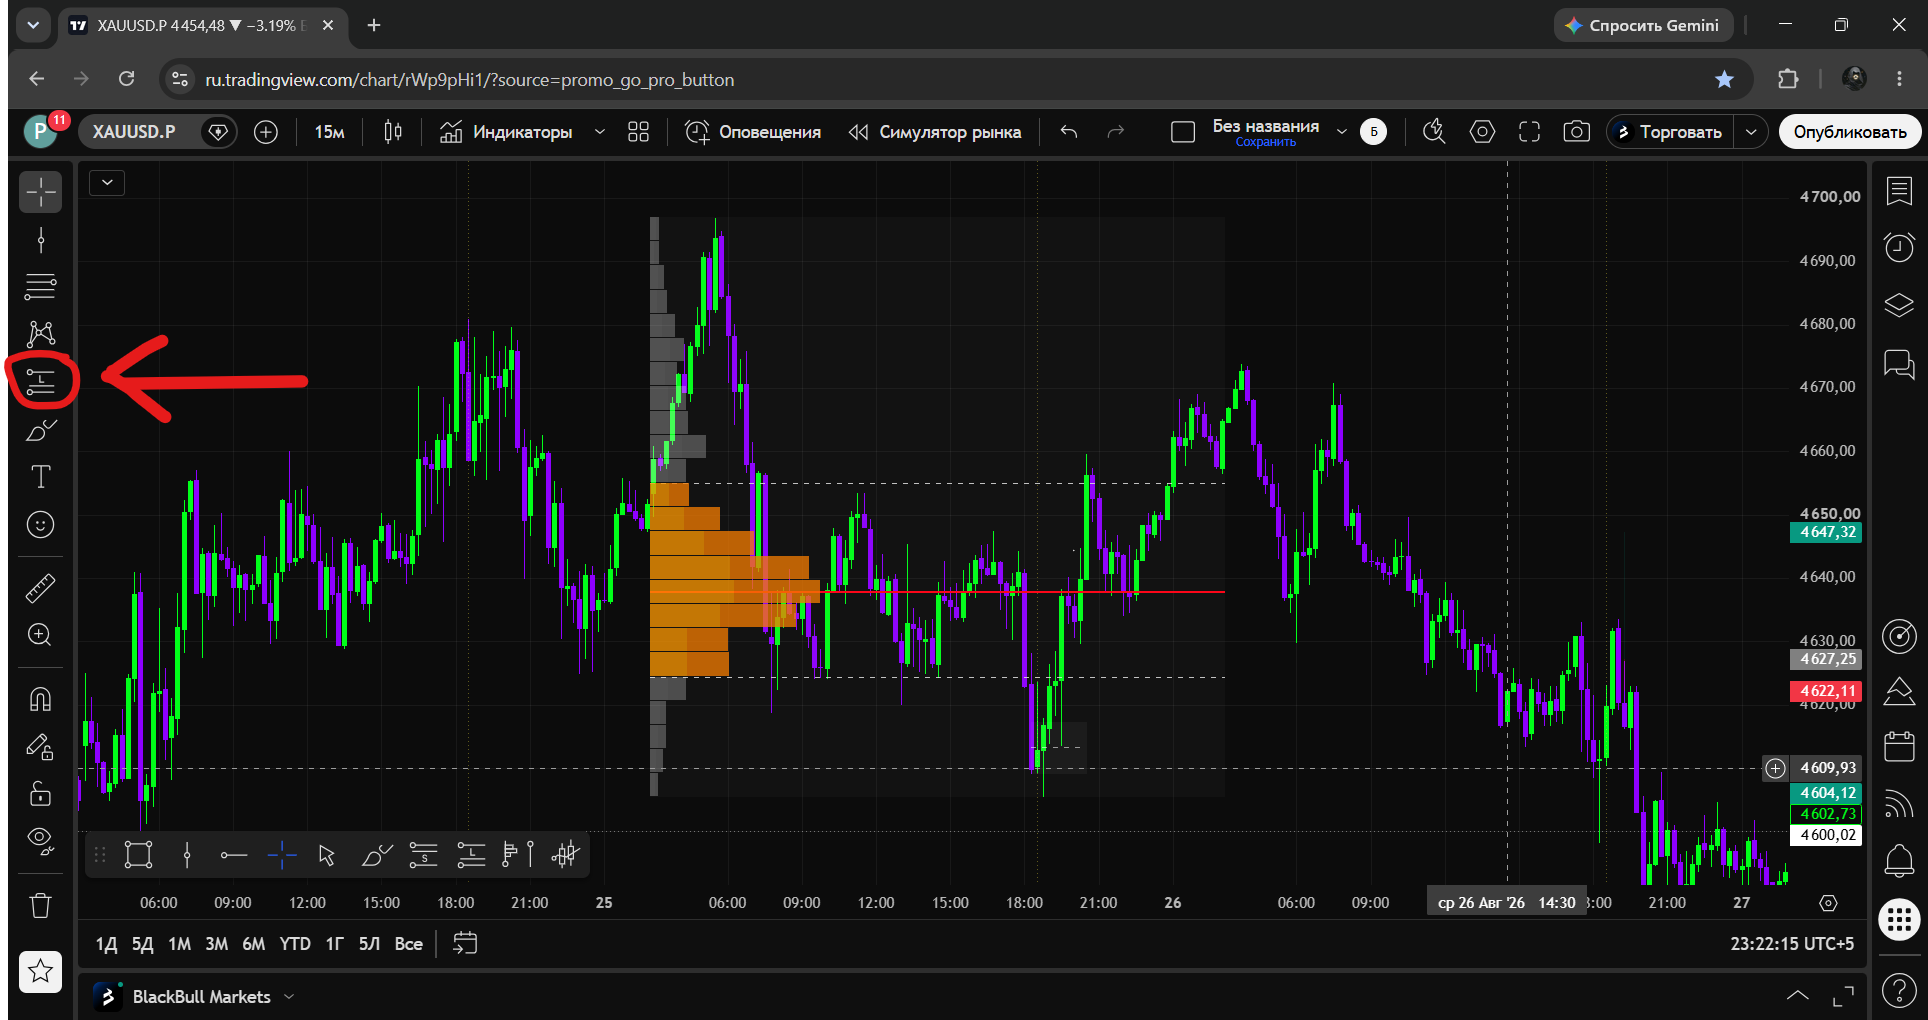Change the 15м timeframe interval

330,132
